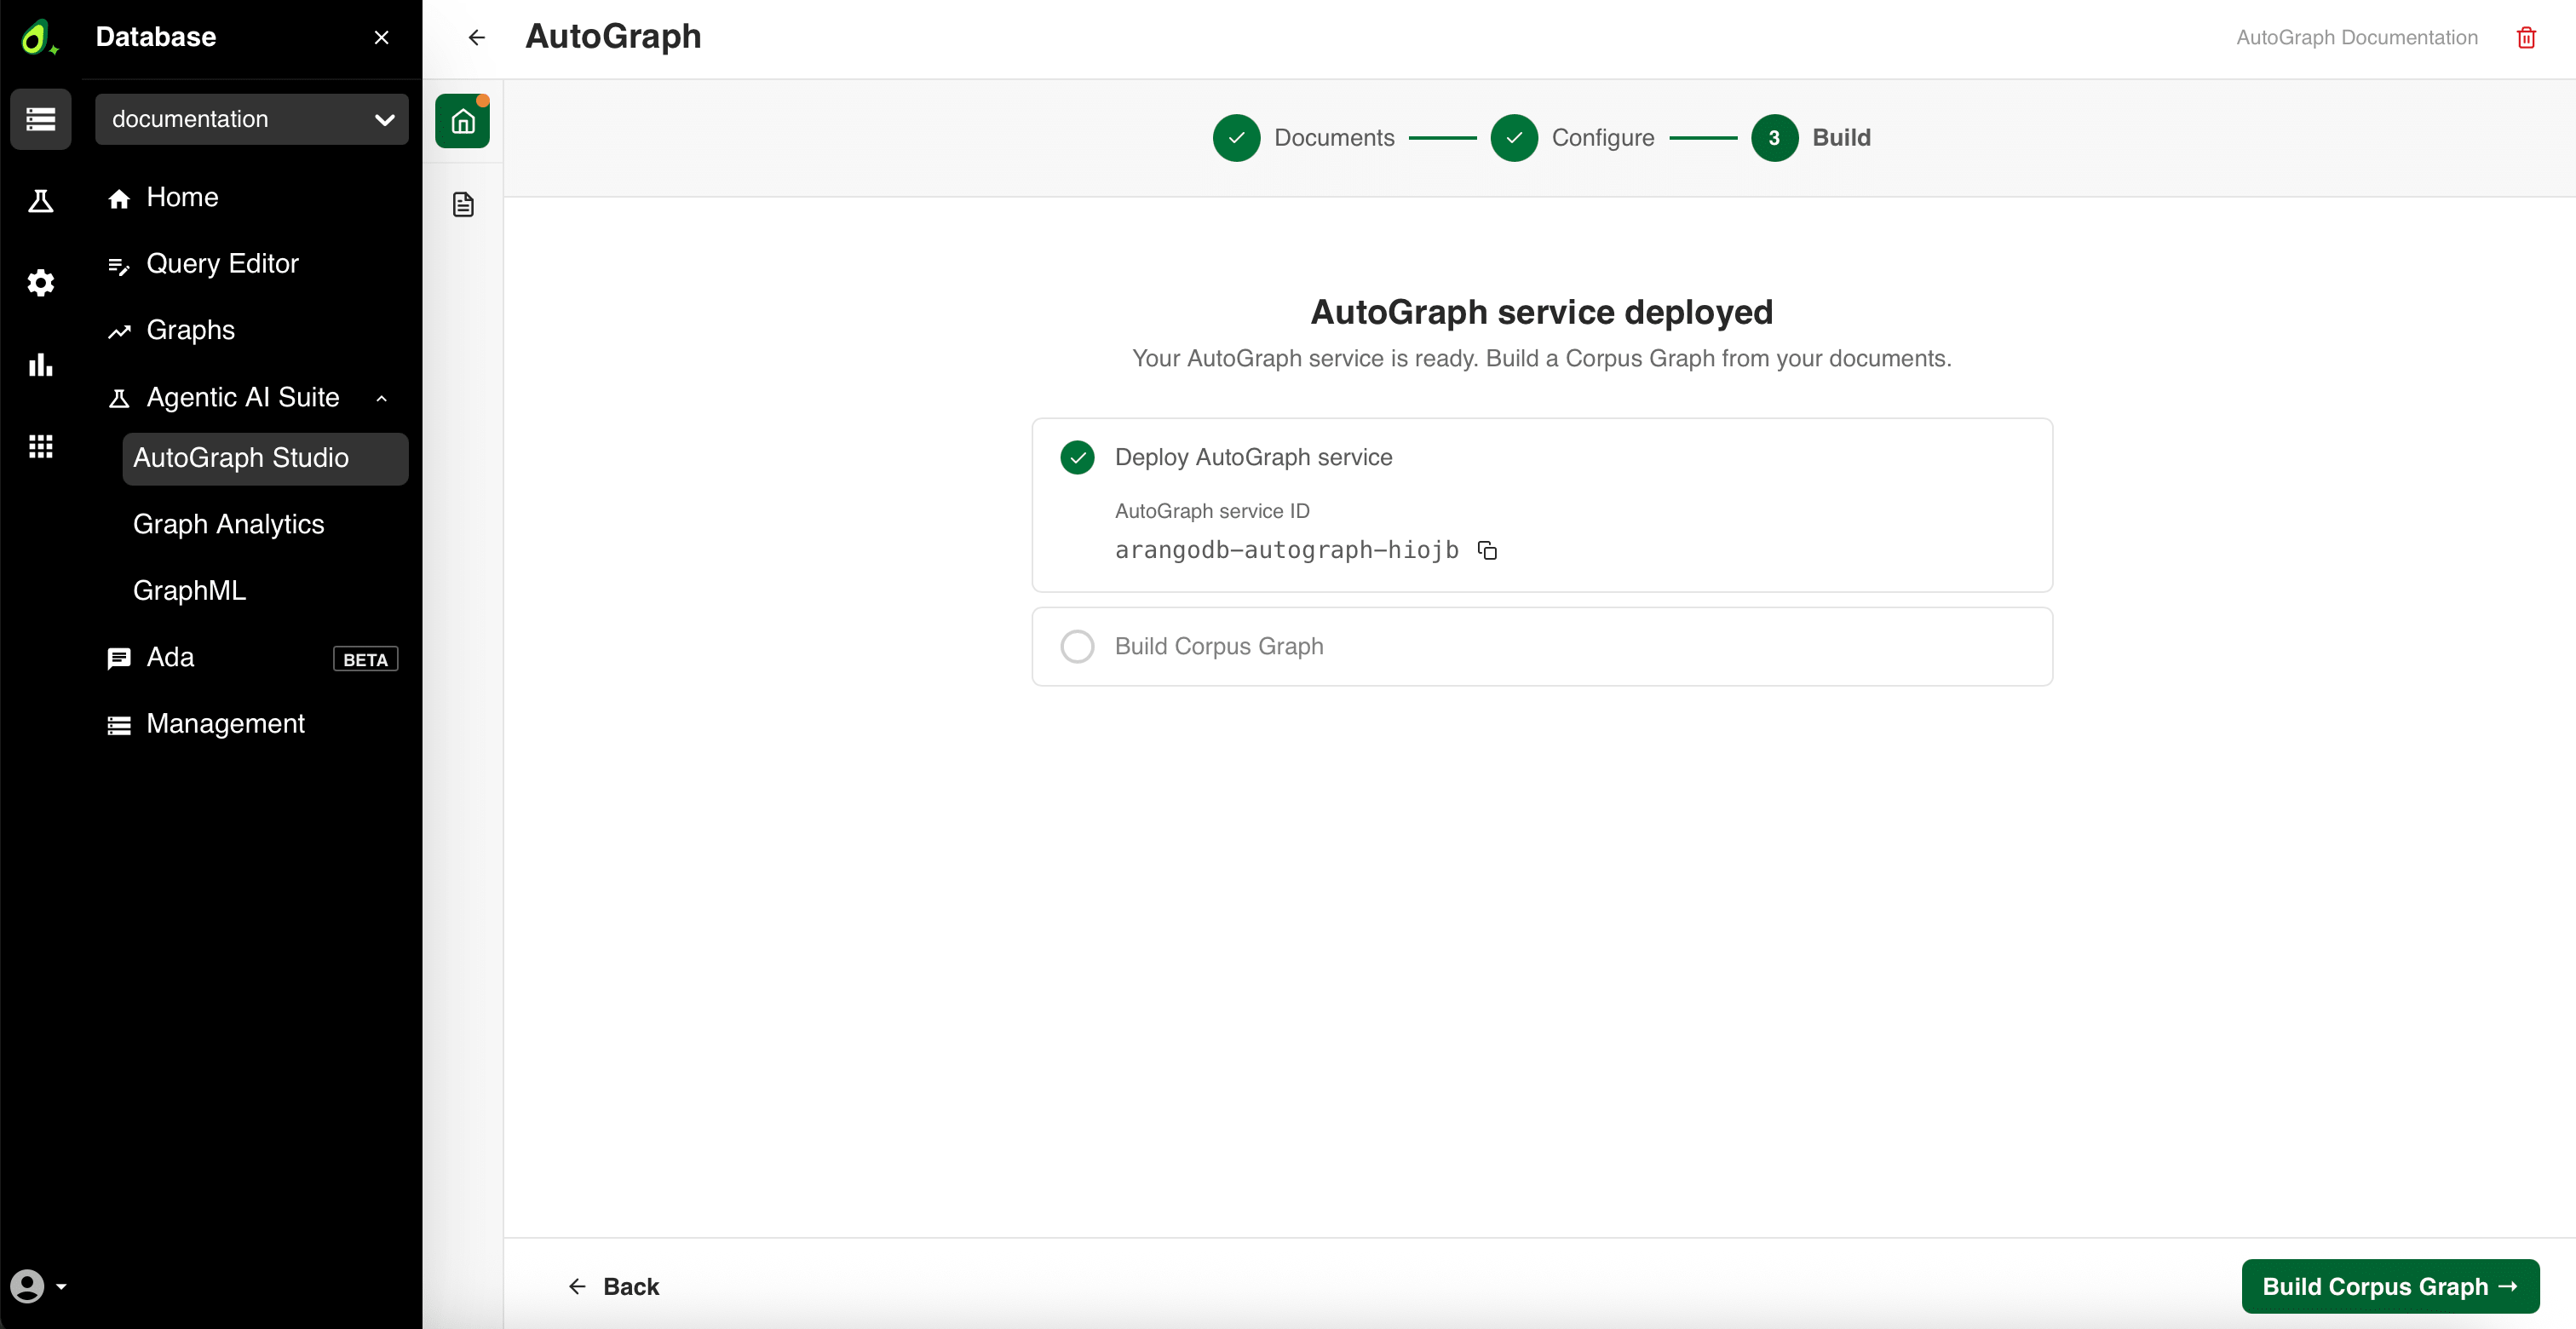Click the service ID arangodb-autograph-hiojb

pos(1286,550)
